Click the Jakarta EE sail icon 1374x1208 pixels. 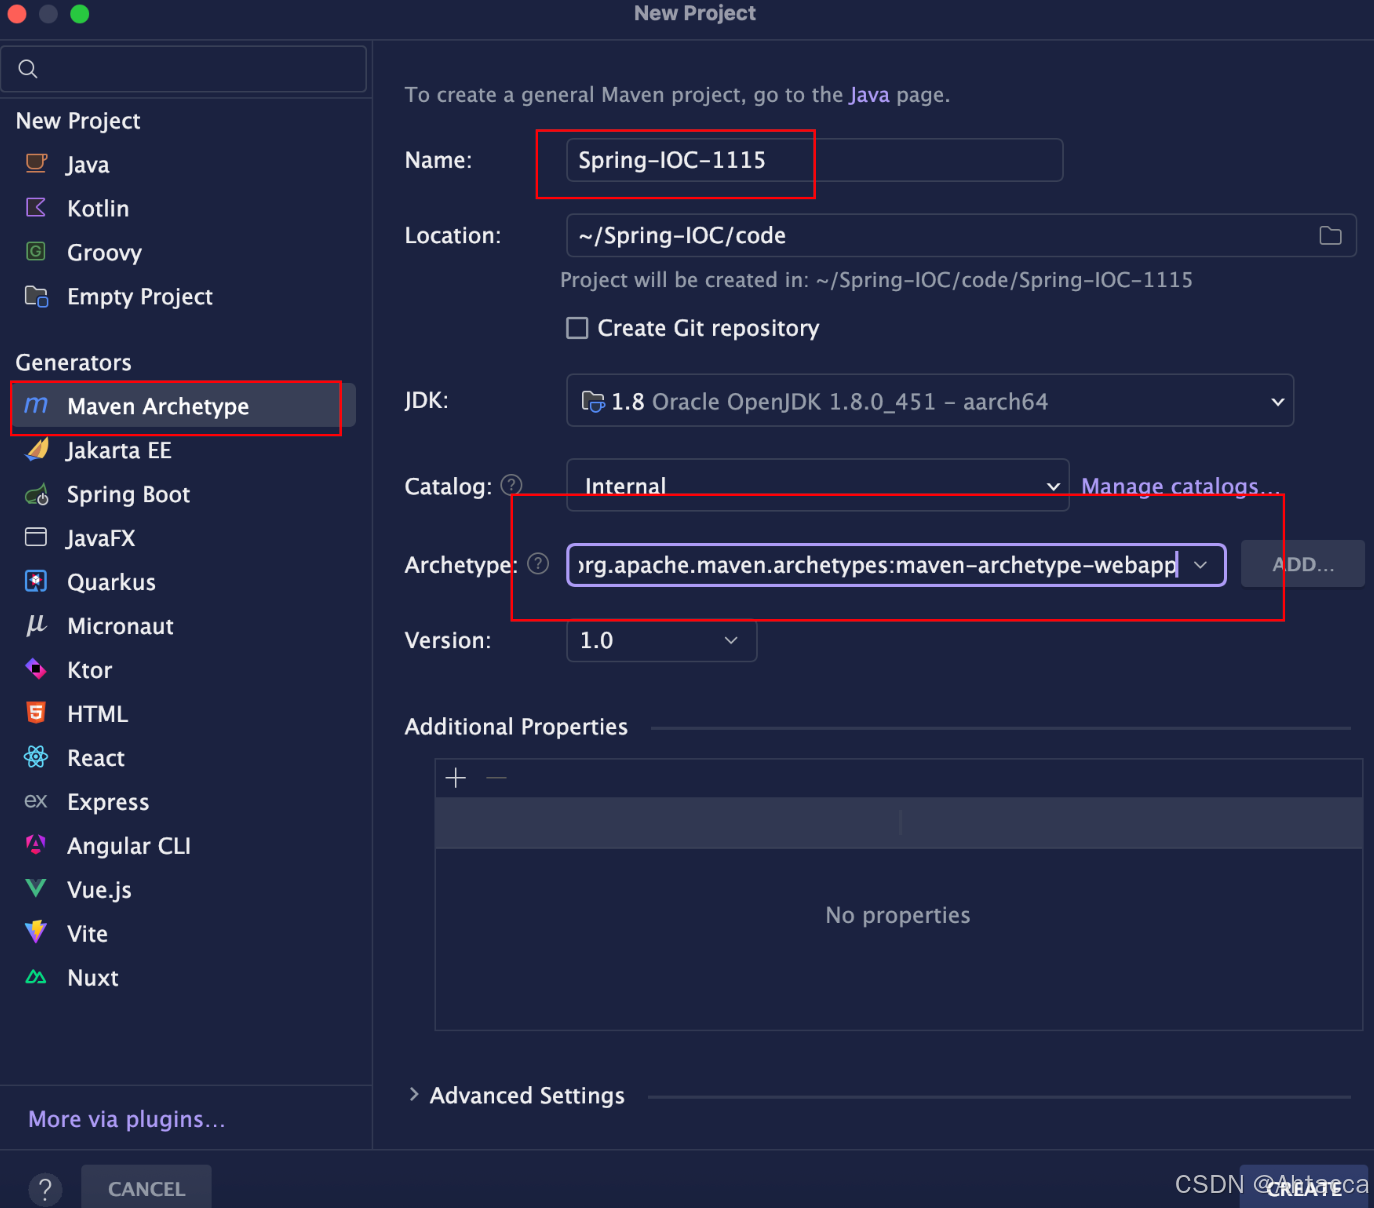[x=37, y=449]
